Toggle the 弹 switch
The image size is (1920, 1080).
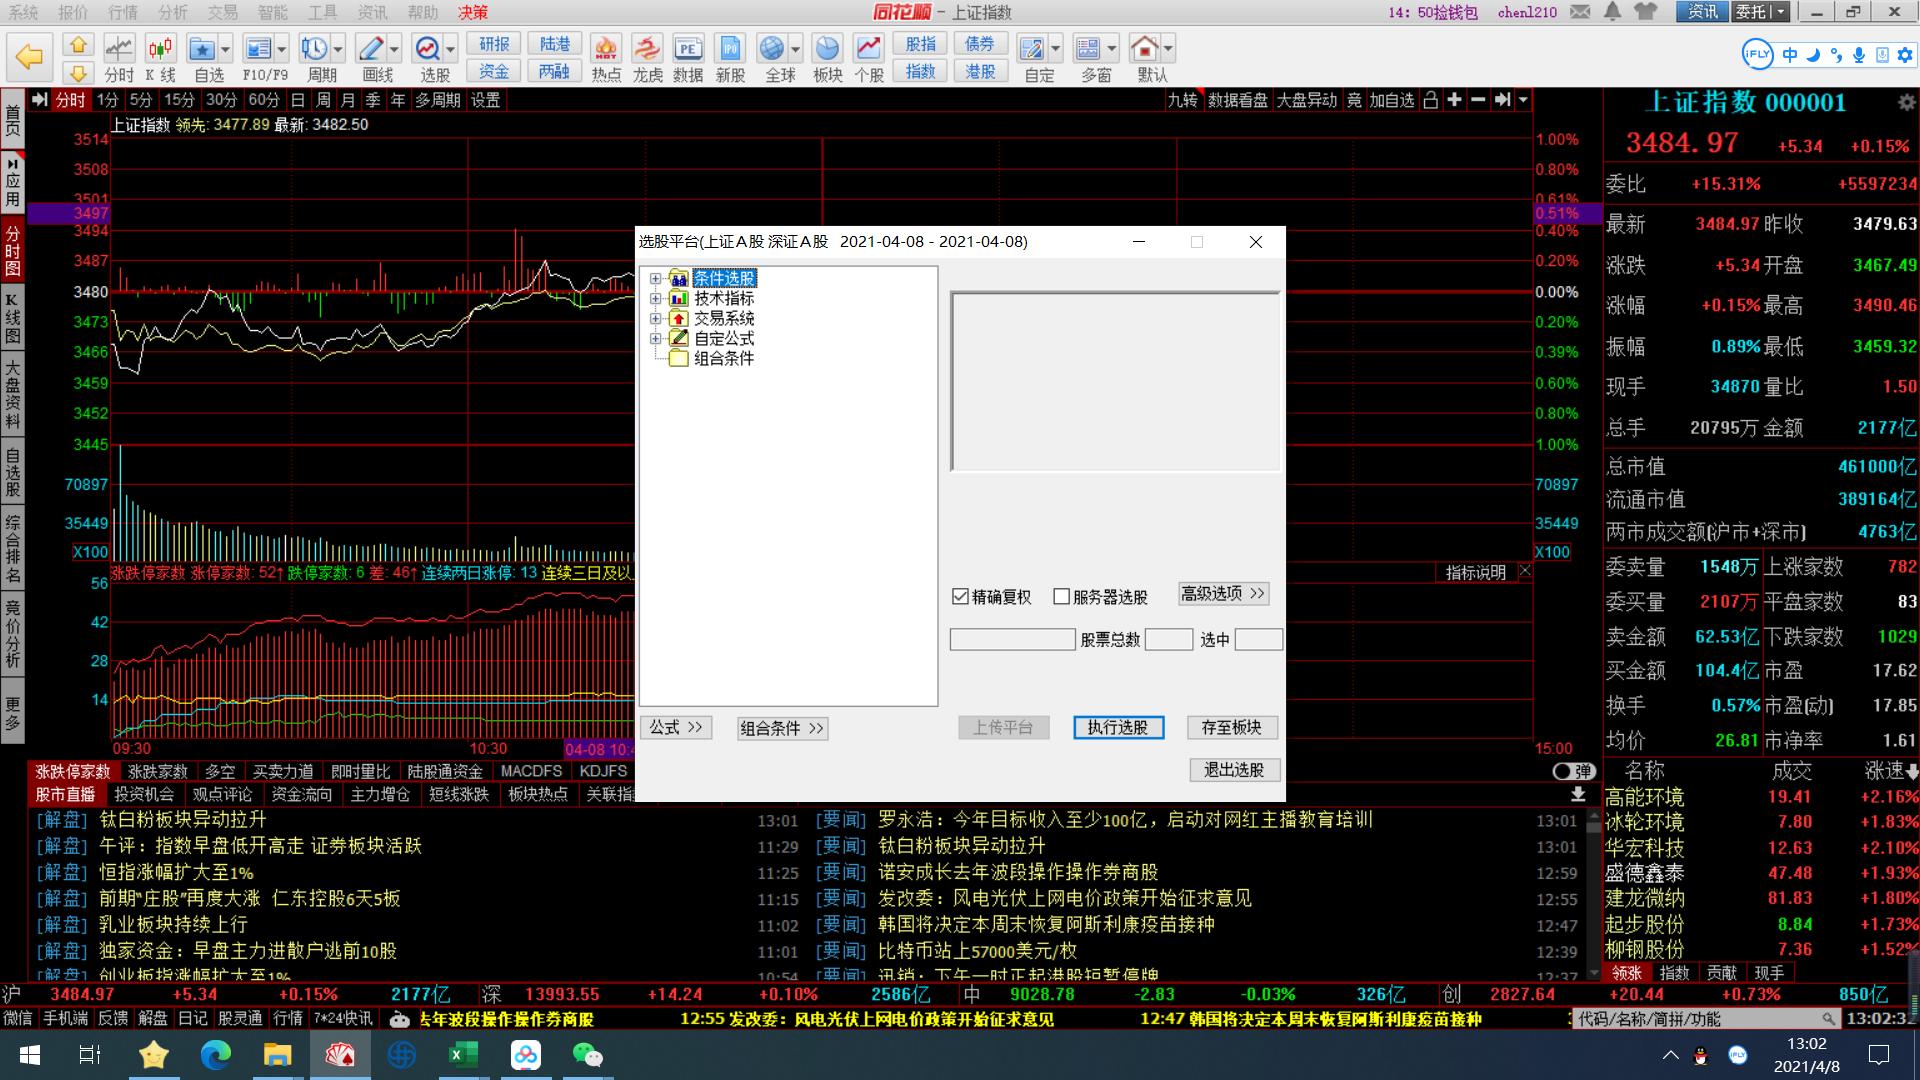[1573, 771]
